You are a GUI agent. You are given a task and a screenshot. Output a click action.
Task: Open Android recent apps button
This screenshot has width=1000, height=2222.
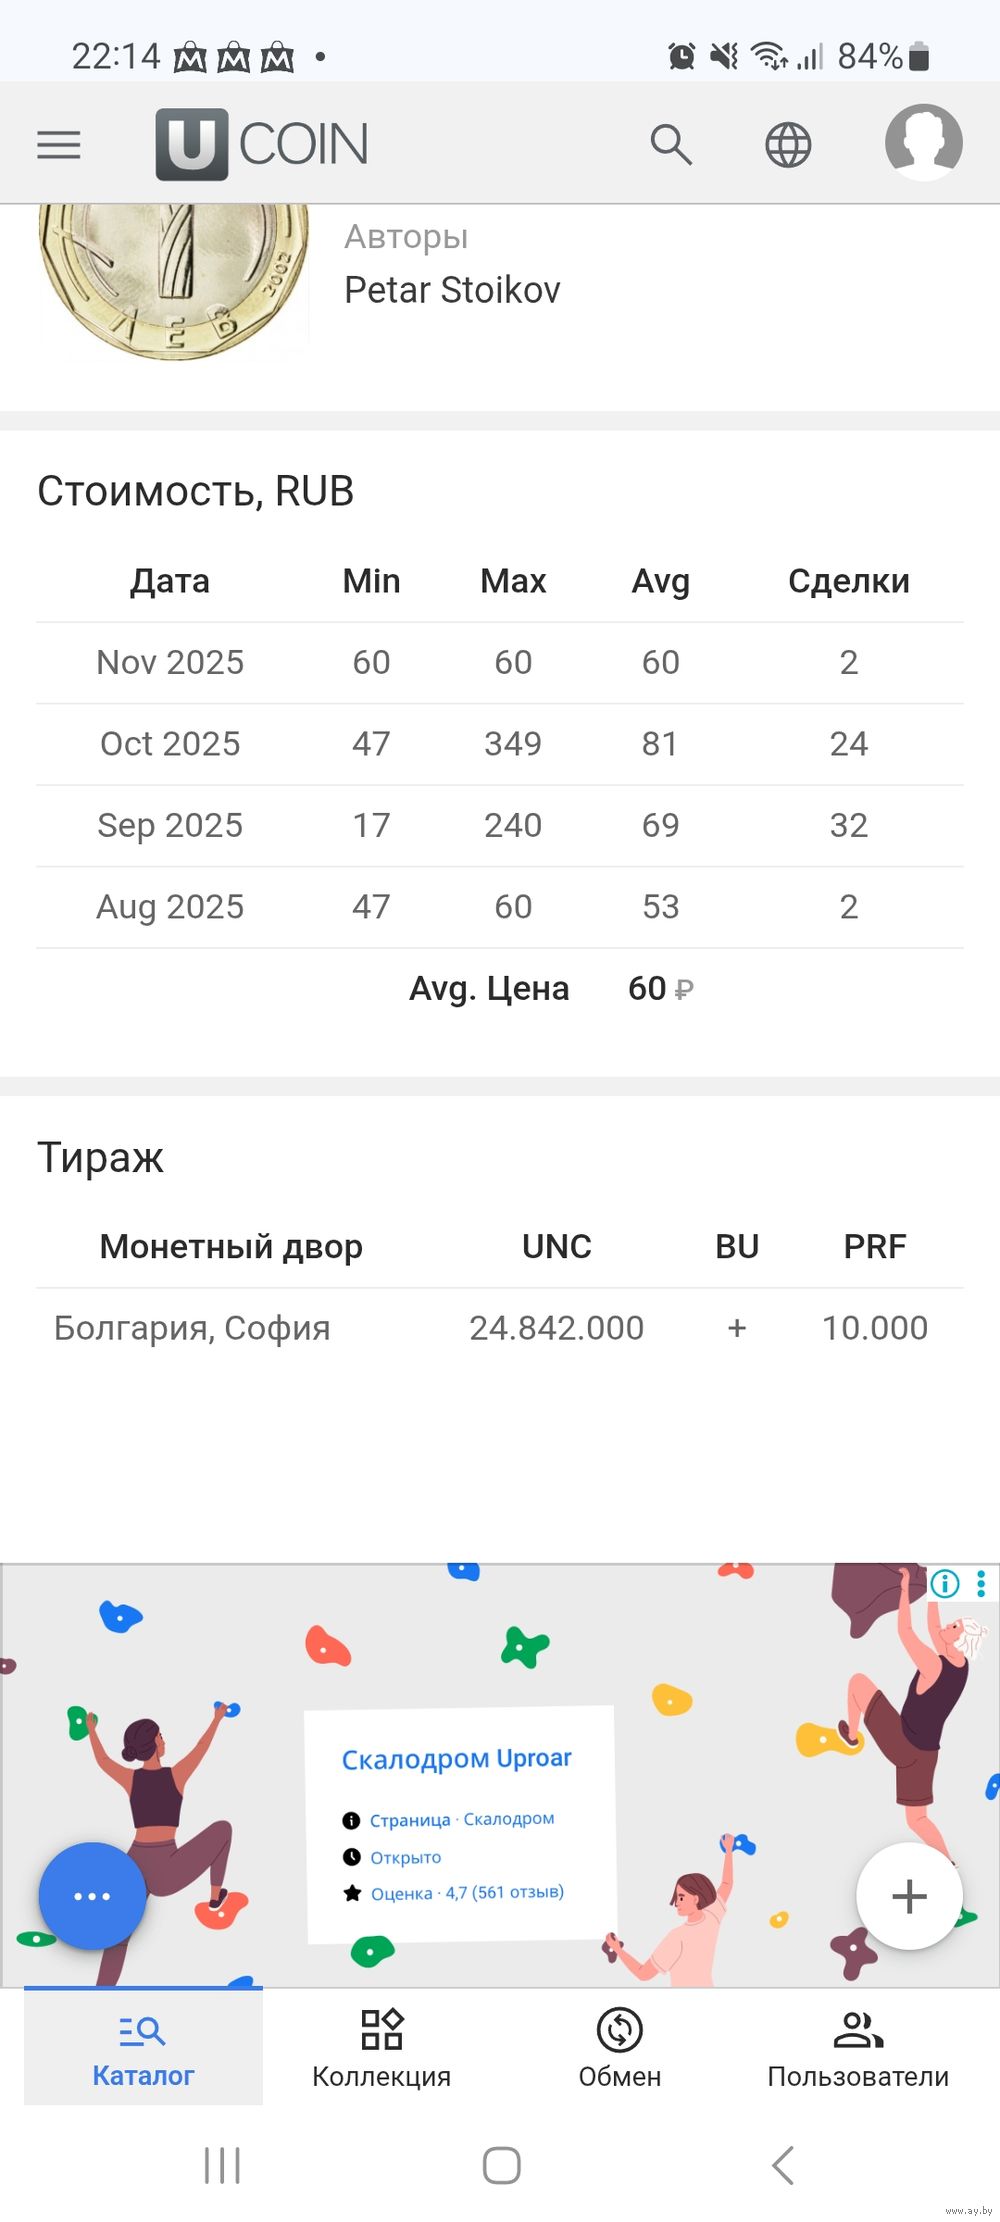coord(222,2166)
